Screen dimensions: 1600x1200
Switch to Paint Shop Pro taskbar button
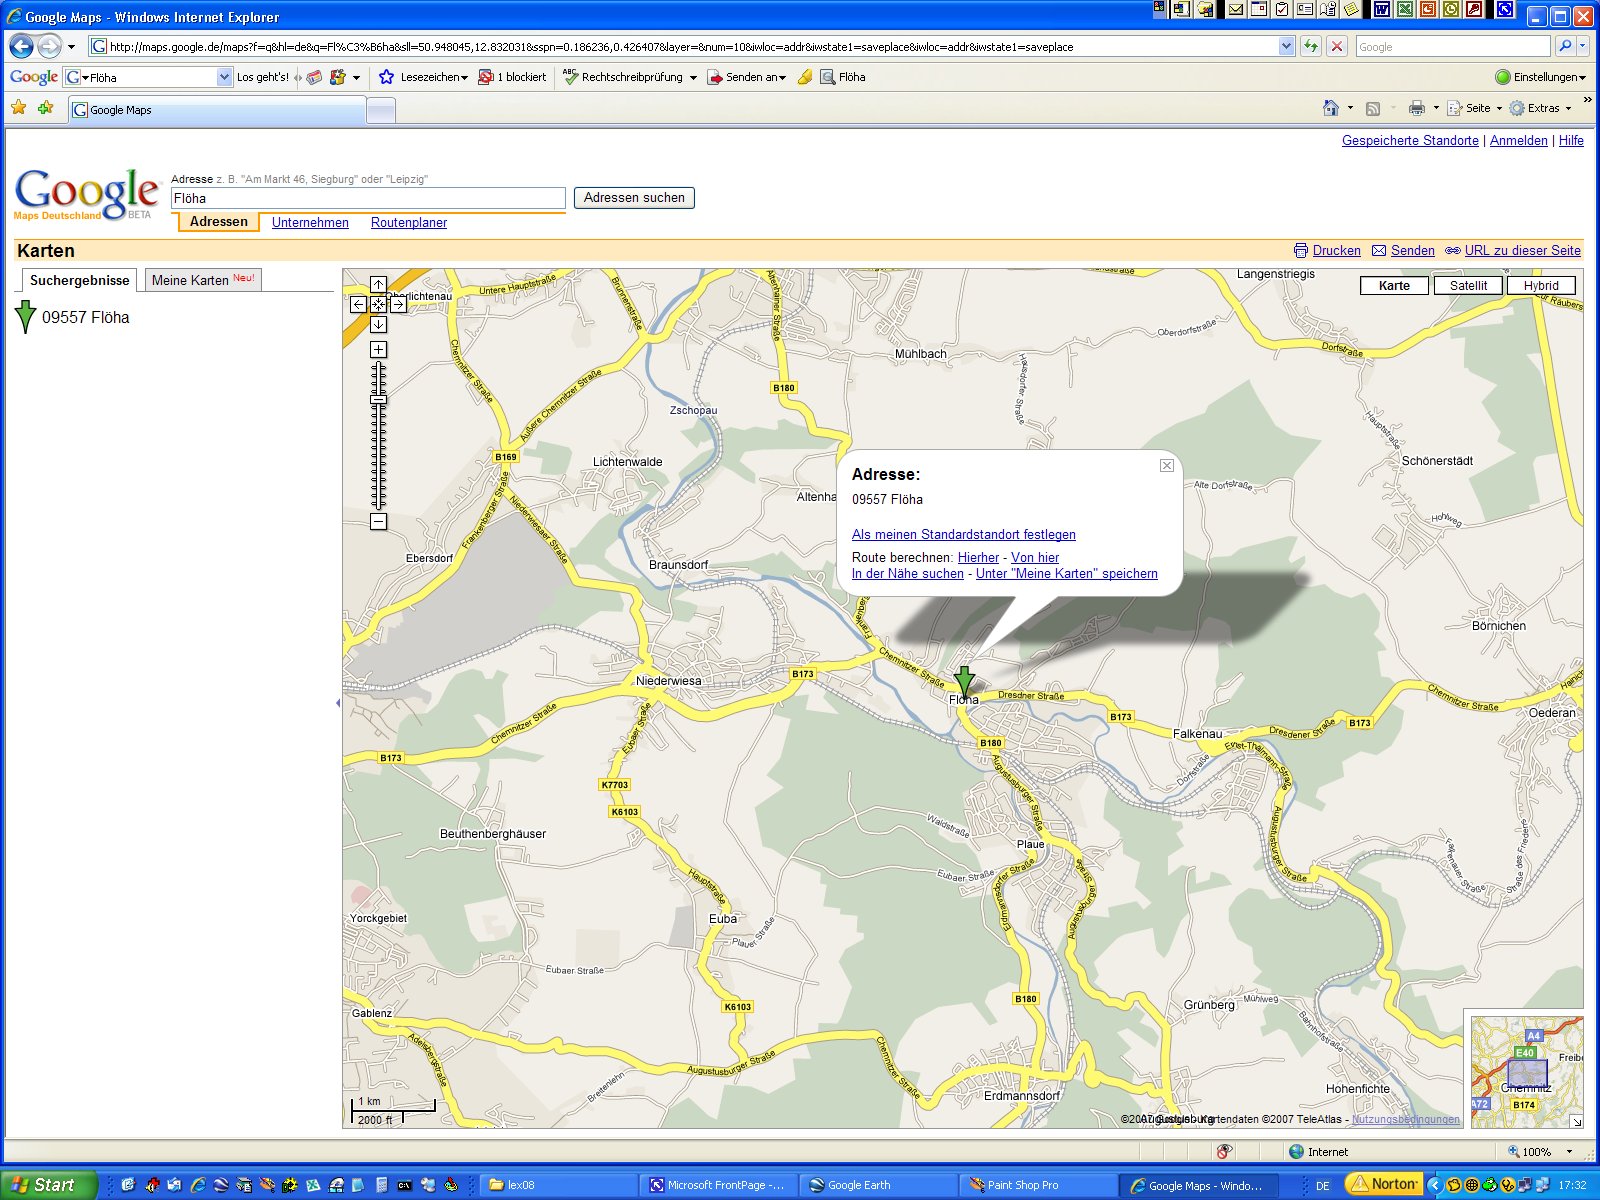click(x=1039, y=1185)
